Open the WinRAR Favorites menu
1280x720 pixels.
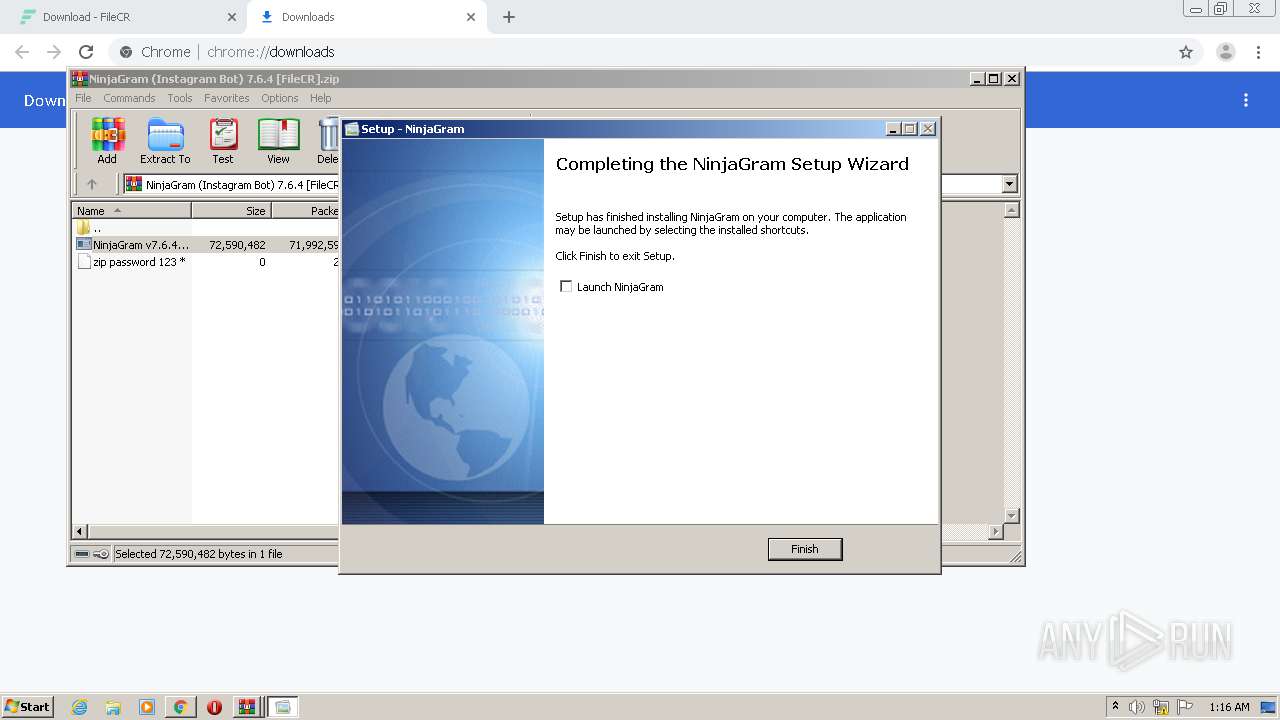pyautogui.click(x=227, y=98)
